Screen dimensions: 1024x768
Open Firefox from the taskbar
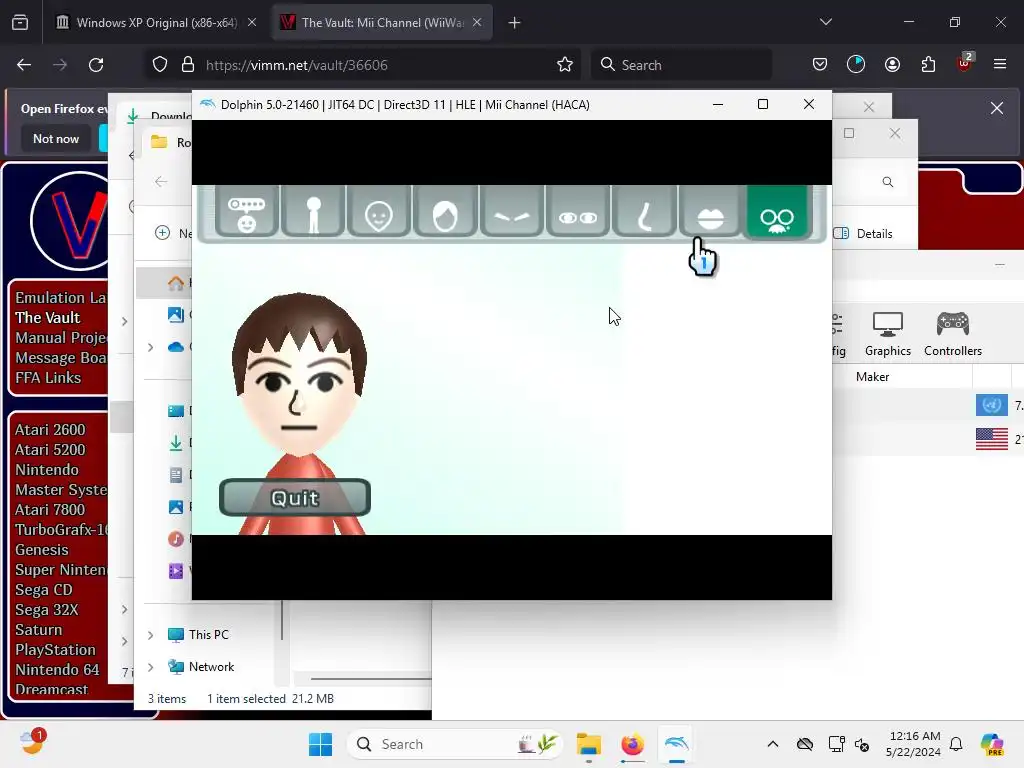(x=632, y=744)
